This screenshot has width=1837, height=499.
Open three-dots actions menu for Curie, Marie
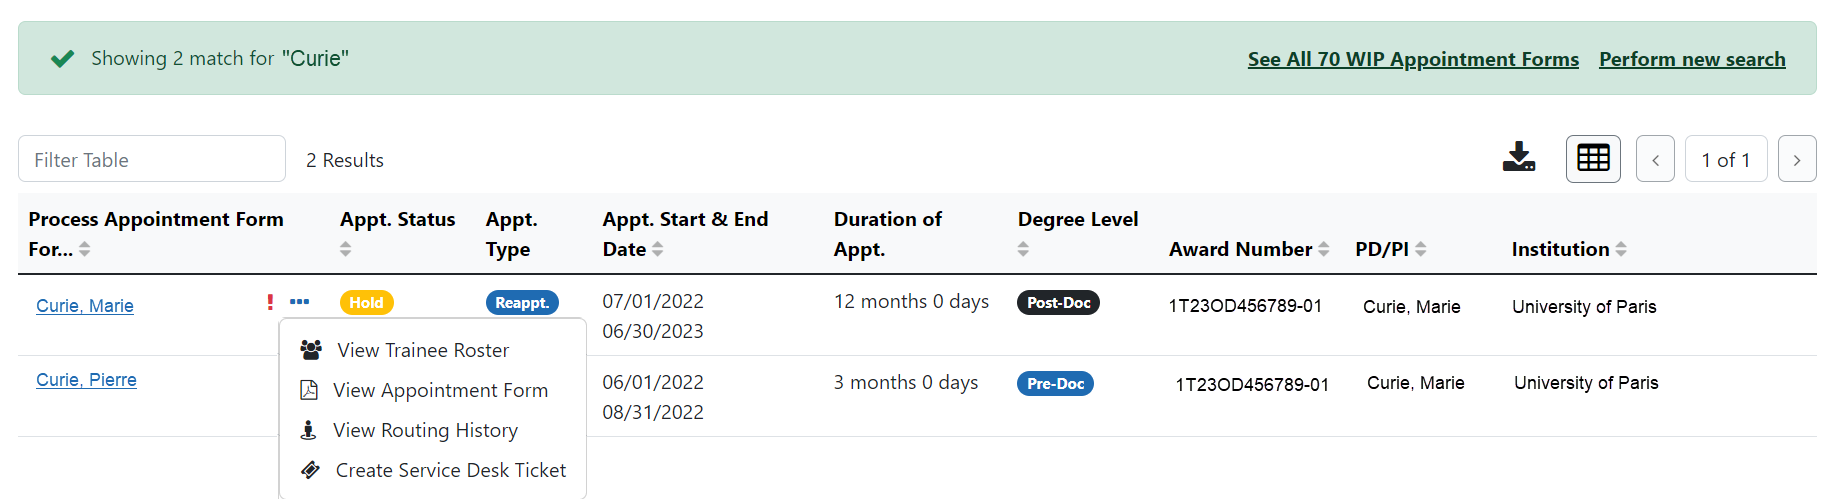299,301
